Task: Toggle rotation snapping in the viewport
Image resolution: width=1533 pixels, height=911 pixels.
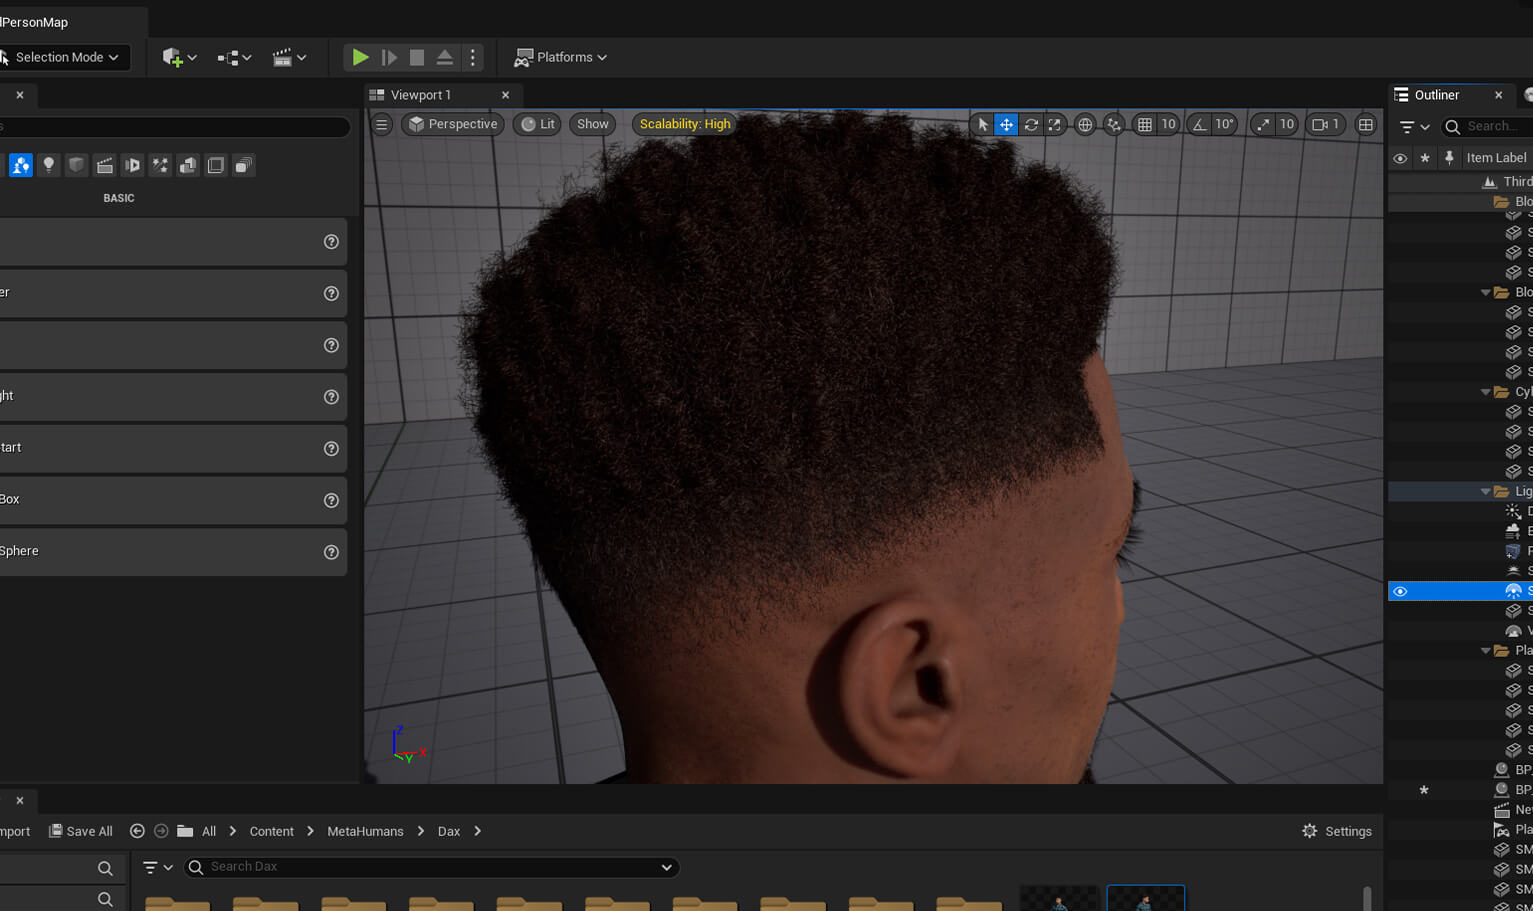Action: coord(1200,124)
